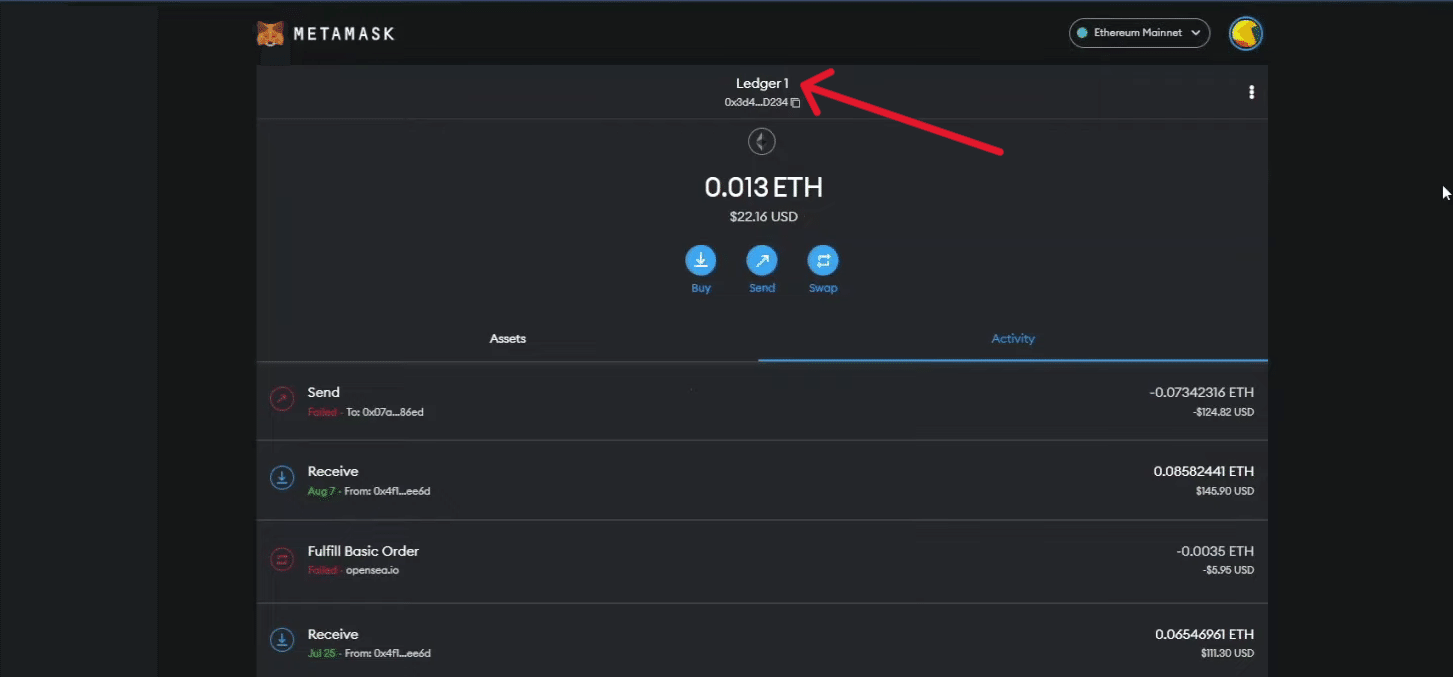Click the Send arrow icon button
The width and height of the screenshot is (1453, 677).
pyautogui.click(x=762, y=261)
